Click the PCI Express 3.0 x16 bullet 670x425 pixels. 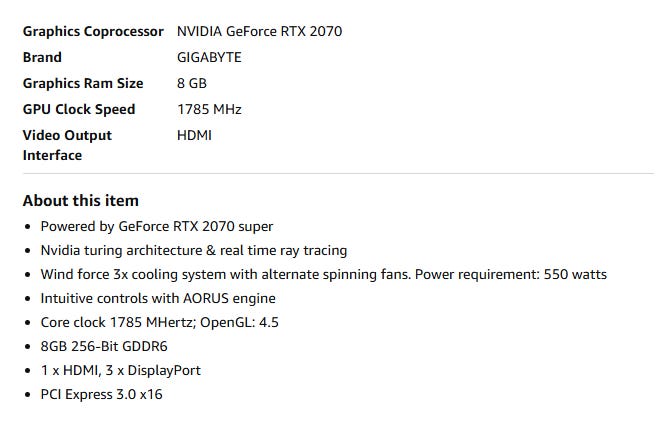coord(101,394)
